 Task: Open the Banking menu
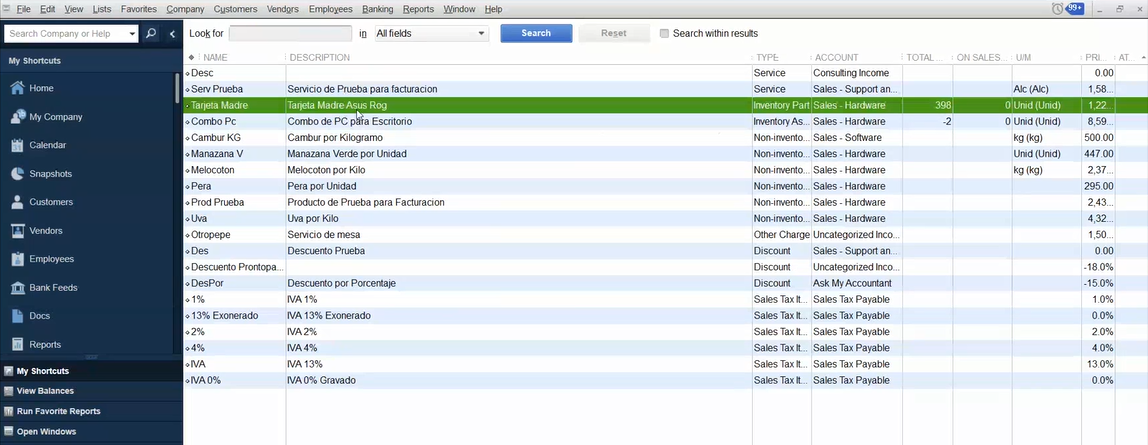377,9
